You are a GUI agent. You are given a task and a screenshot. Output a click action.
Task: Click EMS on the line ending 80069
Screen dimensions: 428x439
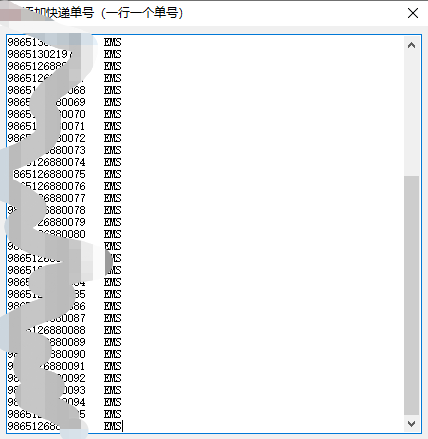click(112, 102)
